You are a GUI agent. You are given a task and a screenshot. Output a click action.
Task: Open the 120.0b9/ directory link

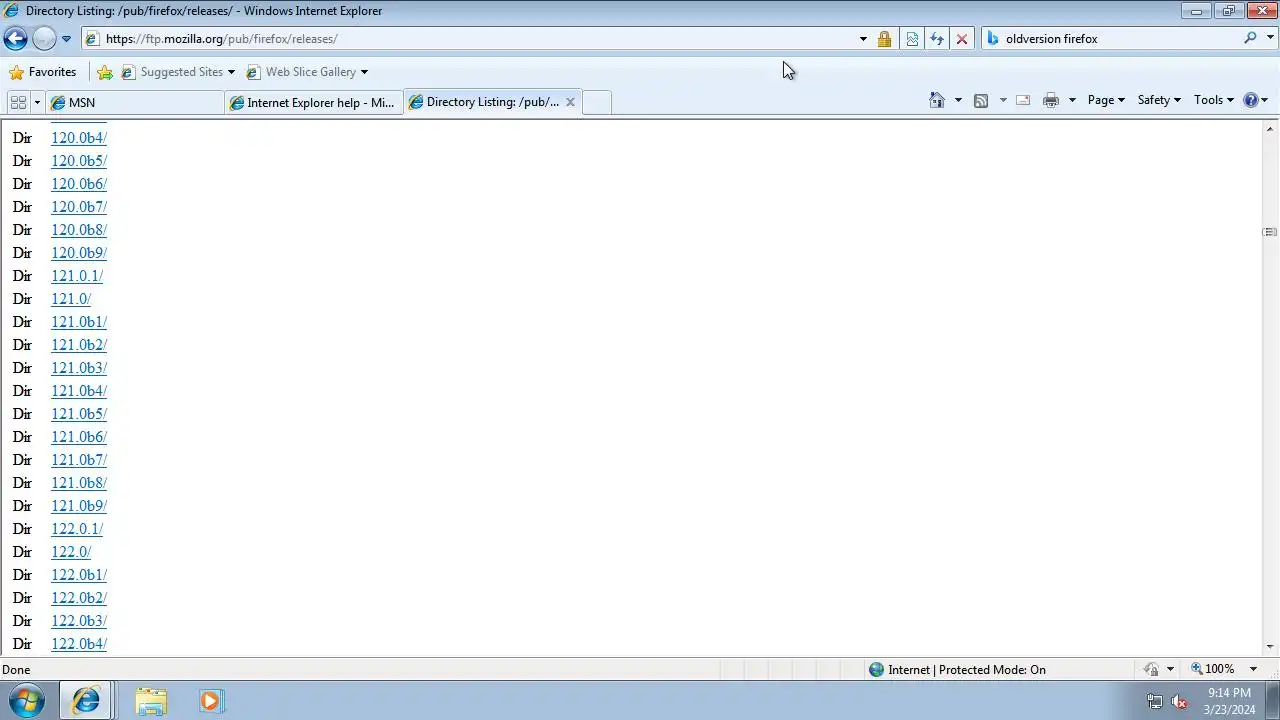tap(79, 253)
